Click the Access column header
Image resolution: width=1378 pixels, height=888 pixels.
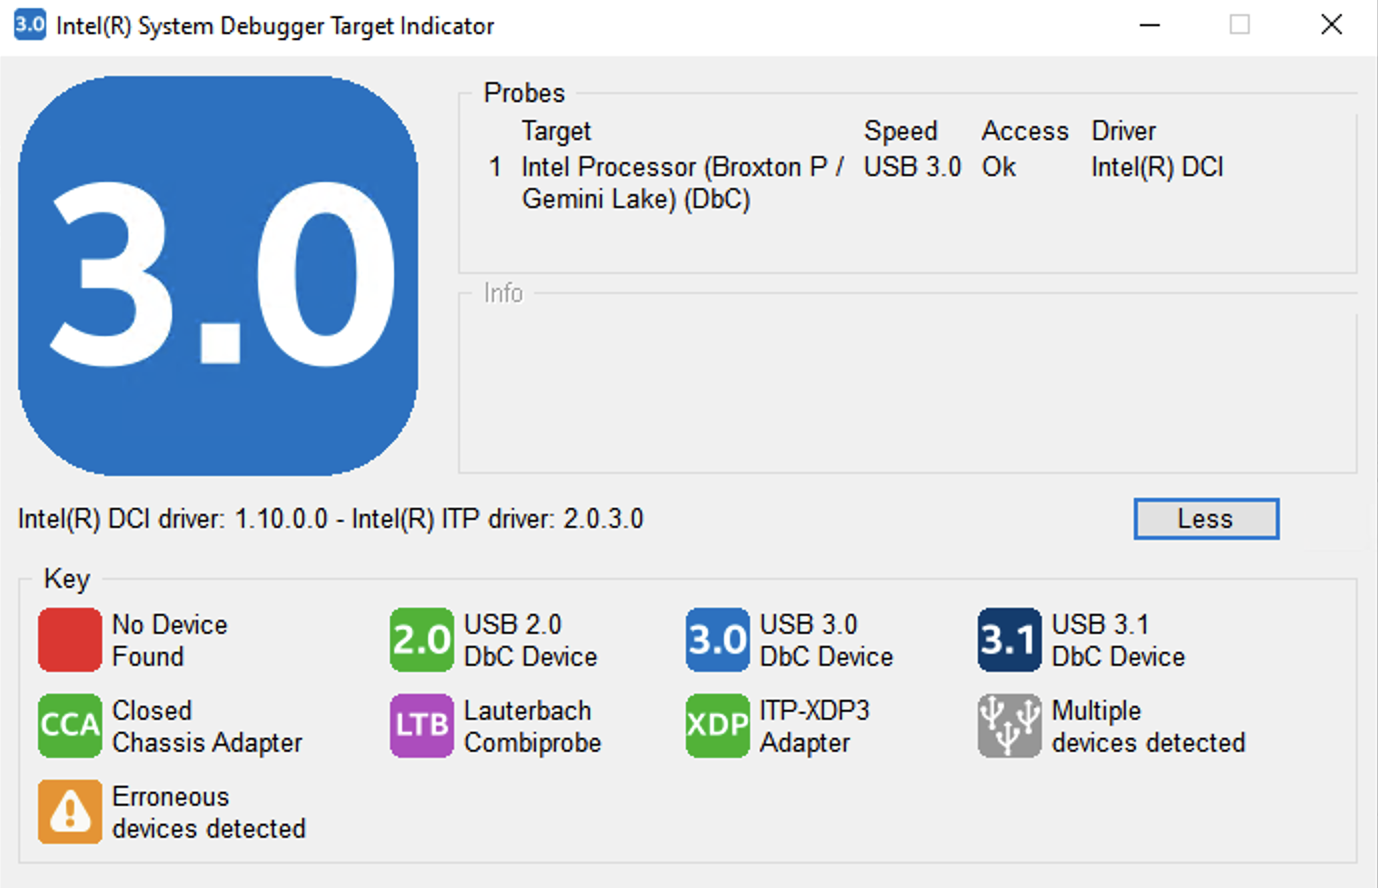[x=1025, y=131]
